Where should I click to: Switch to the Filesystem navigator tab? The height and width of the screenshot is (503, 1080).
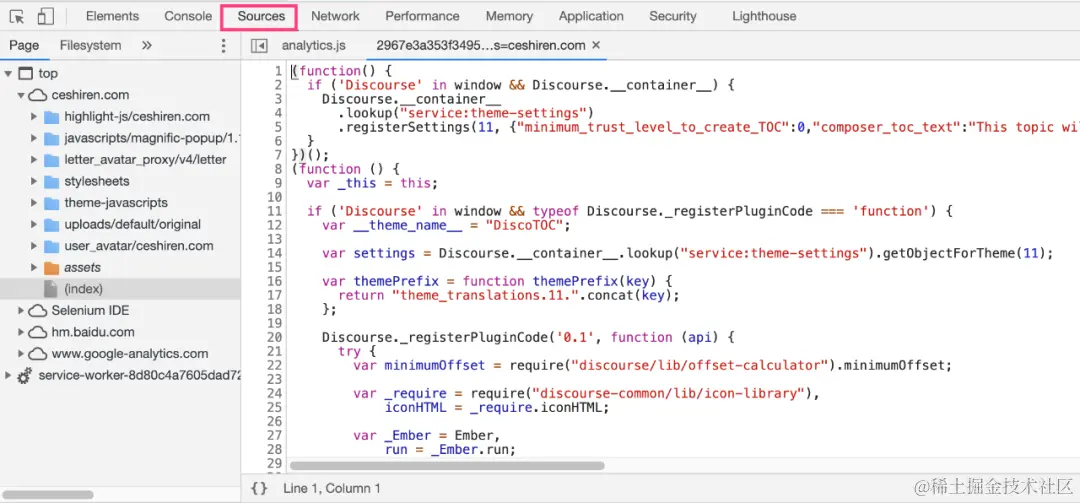pos(90,45)
